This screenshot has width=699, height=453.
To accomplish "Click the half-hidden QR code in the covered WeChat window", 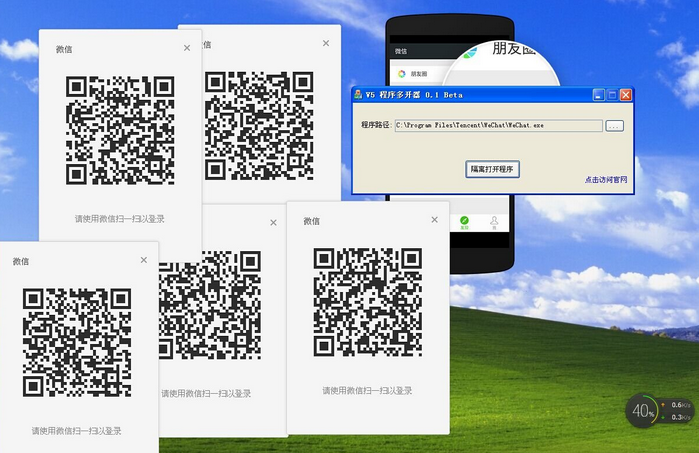I will [x=210, y=305].
